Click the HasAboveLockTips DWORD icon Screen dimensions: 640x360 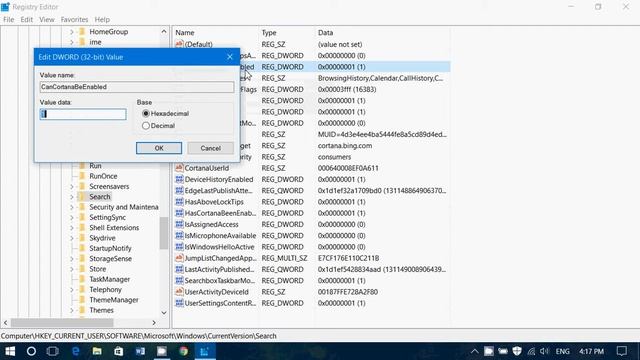[179, 202]
